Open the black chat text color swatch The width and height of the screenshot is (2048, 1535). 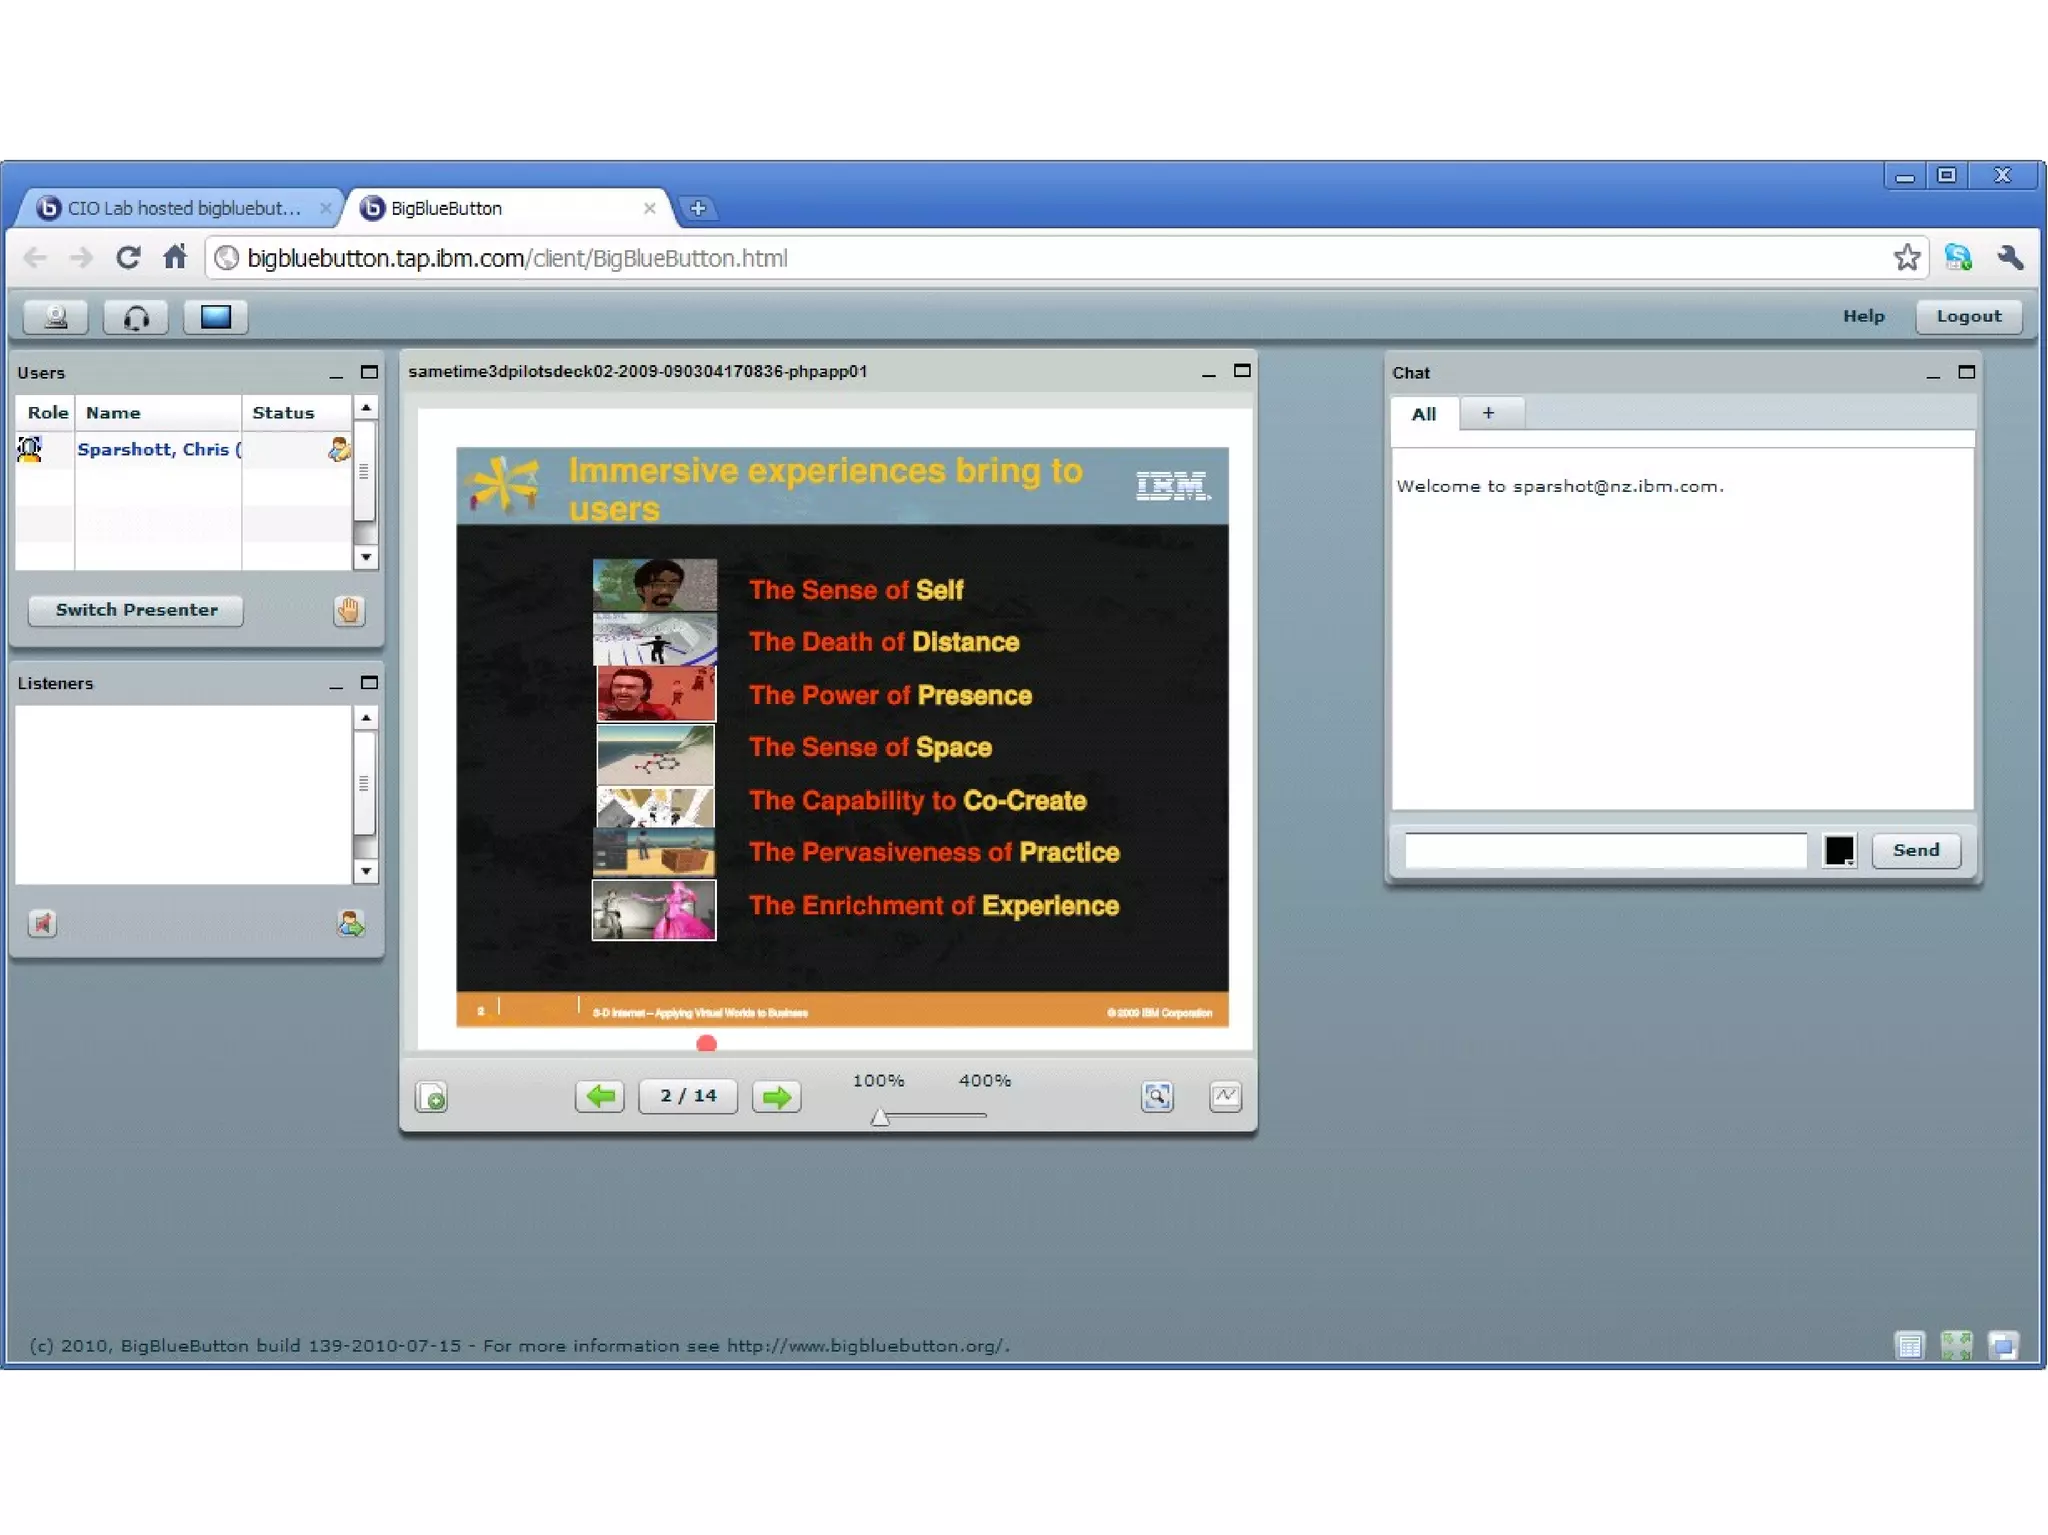tap(1838, 850)
